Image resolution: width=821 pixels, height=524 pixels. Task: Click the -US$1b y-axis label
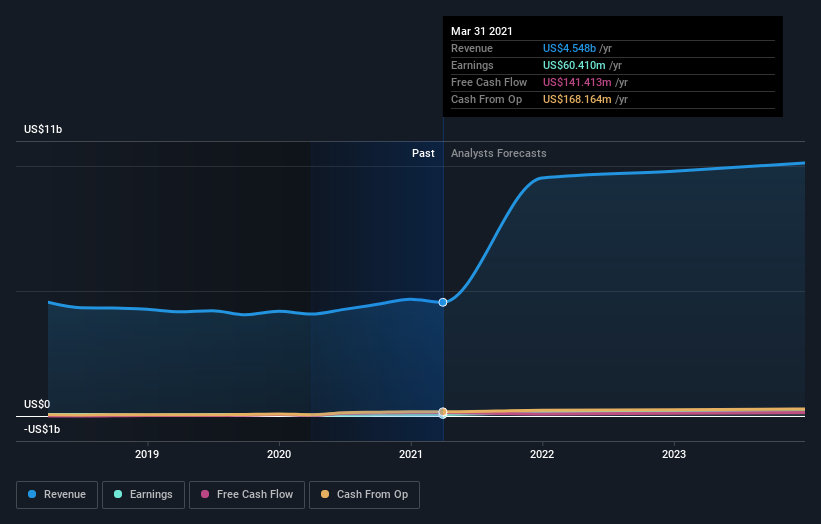[42, 429]
